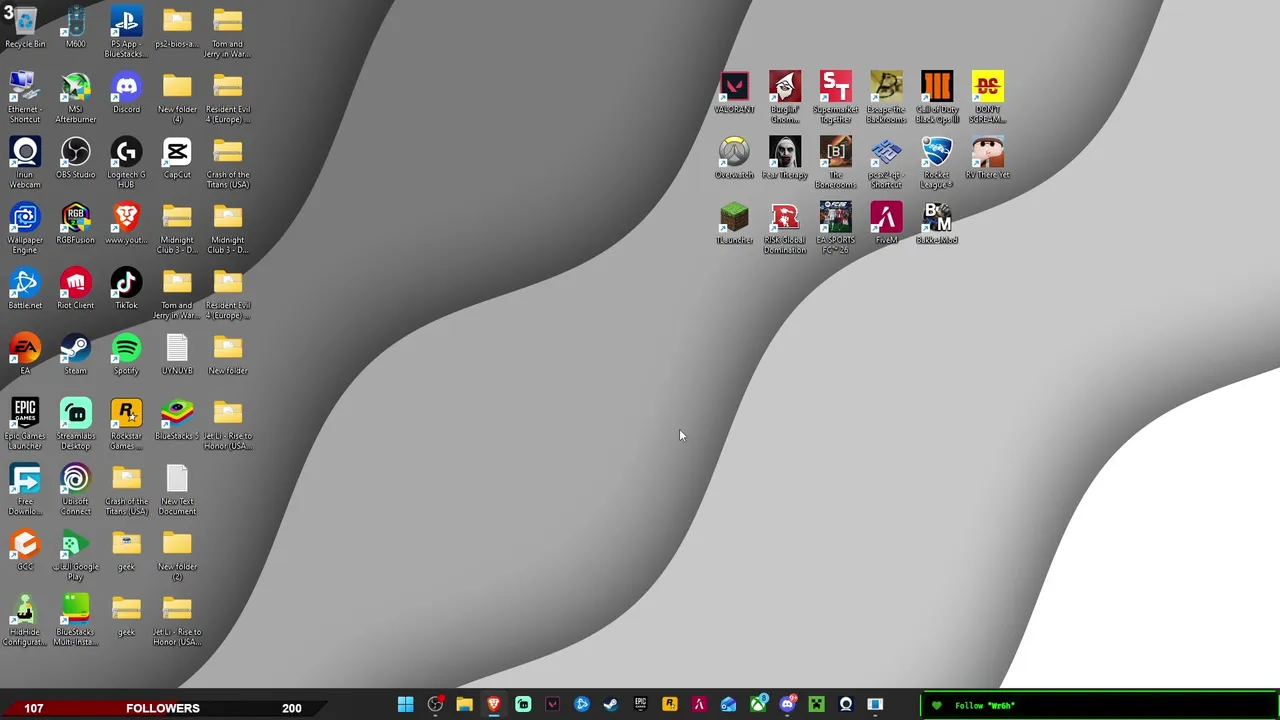This screenshot has width=1280, height=720.
Task: Select the Brave www.yout... desktop shortcut
Action: click(x=126, y=223)
